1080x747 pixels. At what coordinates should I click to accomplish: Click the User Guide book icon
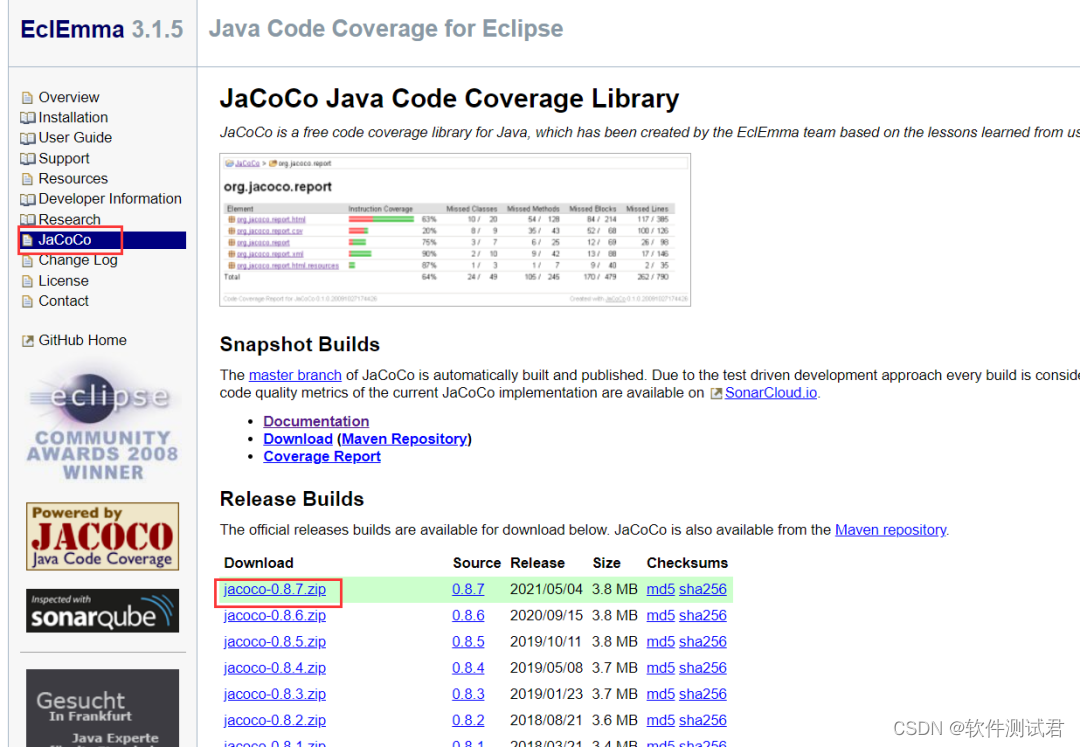coord(28,138)
